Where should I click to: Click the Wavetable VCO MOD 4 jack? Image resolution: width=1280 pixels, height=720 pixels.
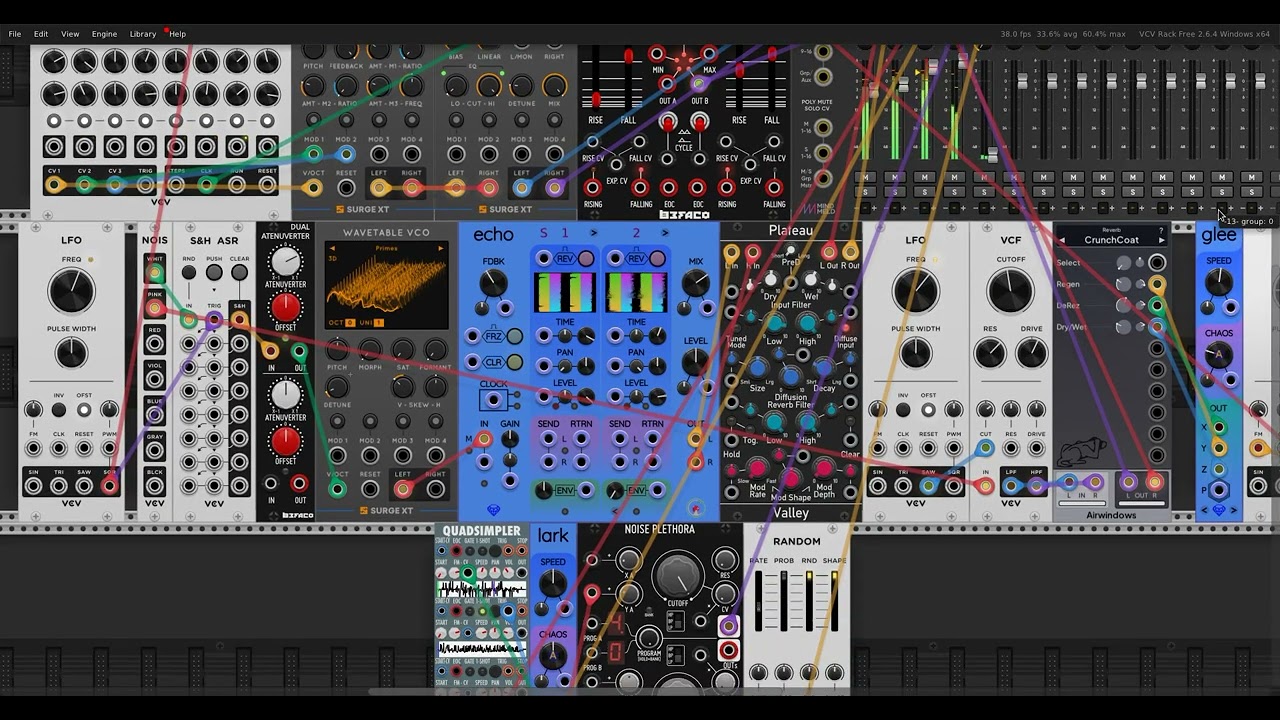tap(436, 456)
